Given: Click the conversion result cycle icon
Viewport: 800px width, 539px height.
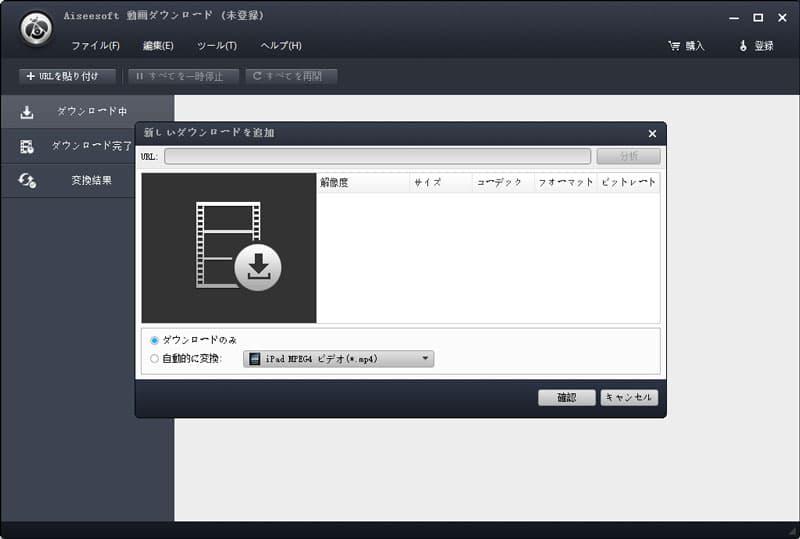Looking at the screenshot, I should tap(27, 181).
